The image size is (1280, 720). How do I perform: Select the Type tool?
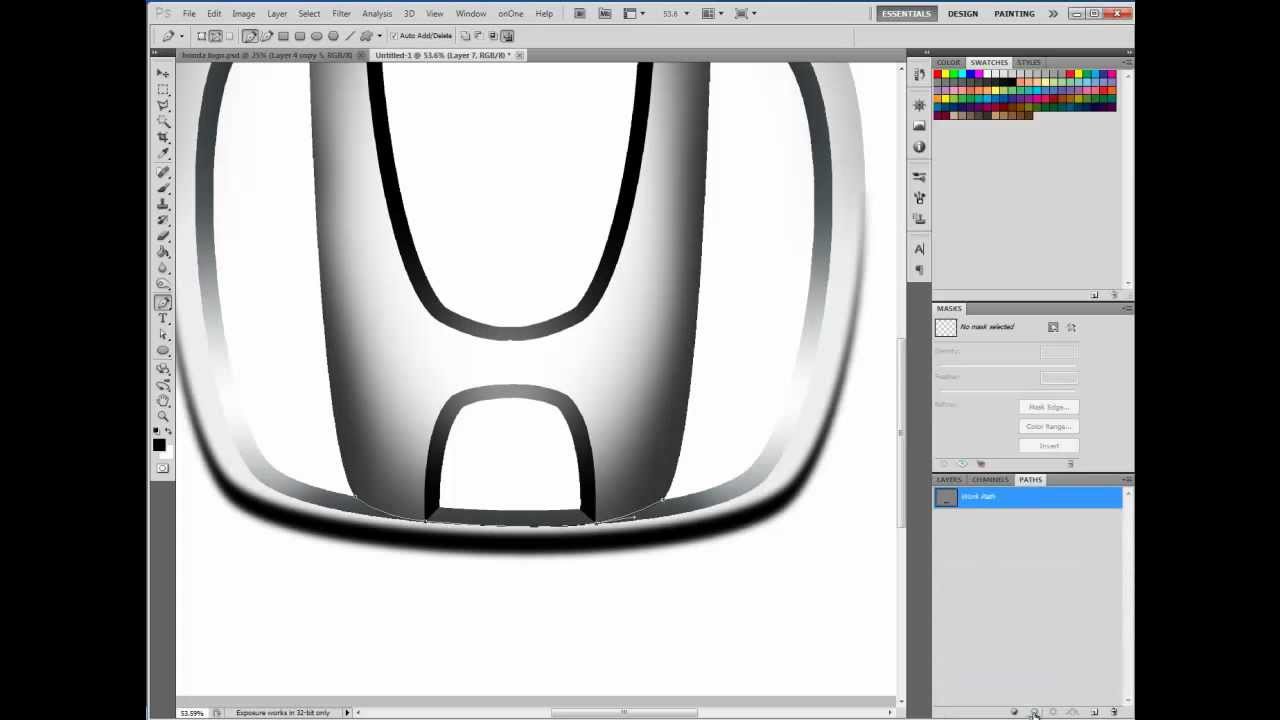pyautogui.click(x=163, y=319)
